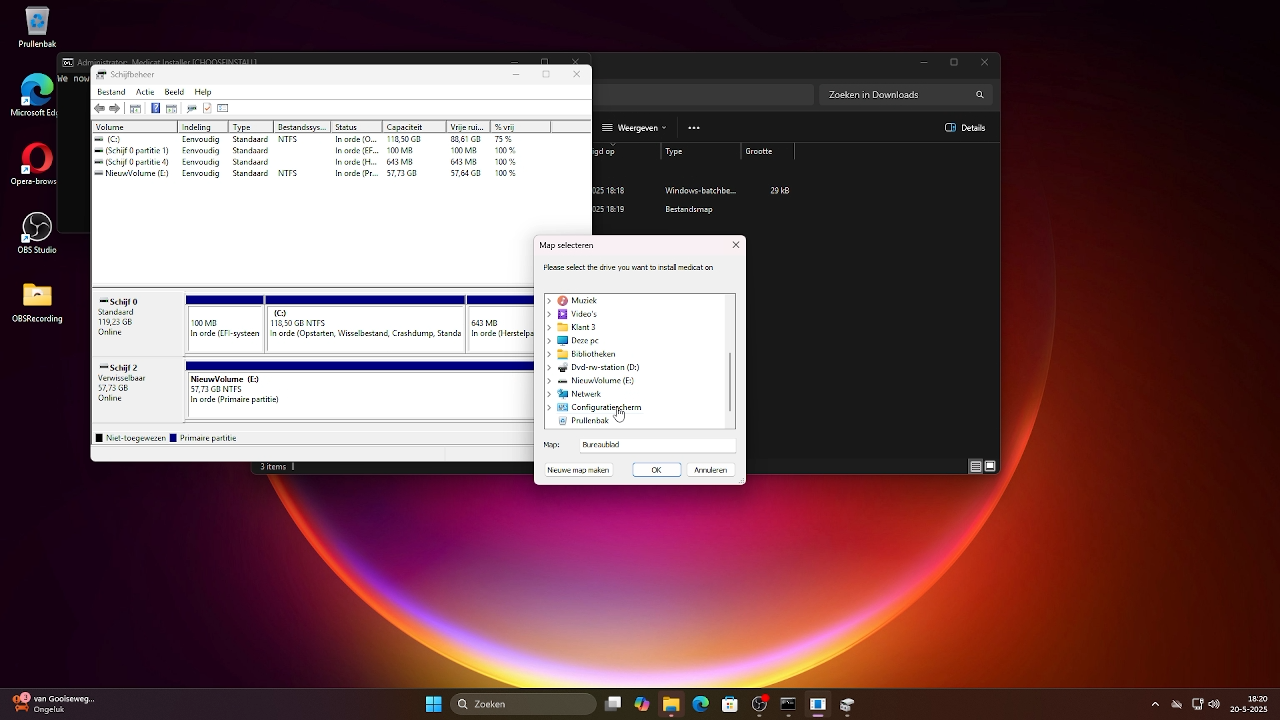1280x720 pixels.
Task: Select Deze pc in the folder tree
Action: 585,341
